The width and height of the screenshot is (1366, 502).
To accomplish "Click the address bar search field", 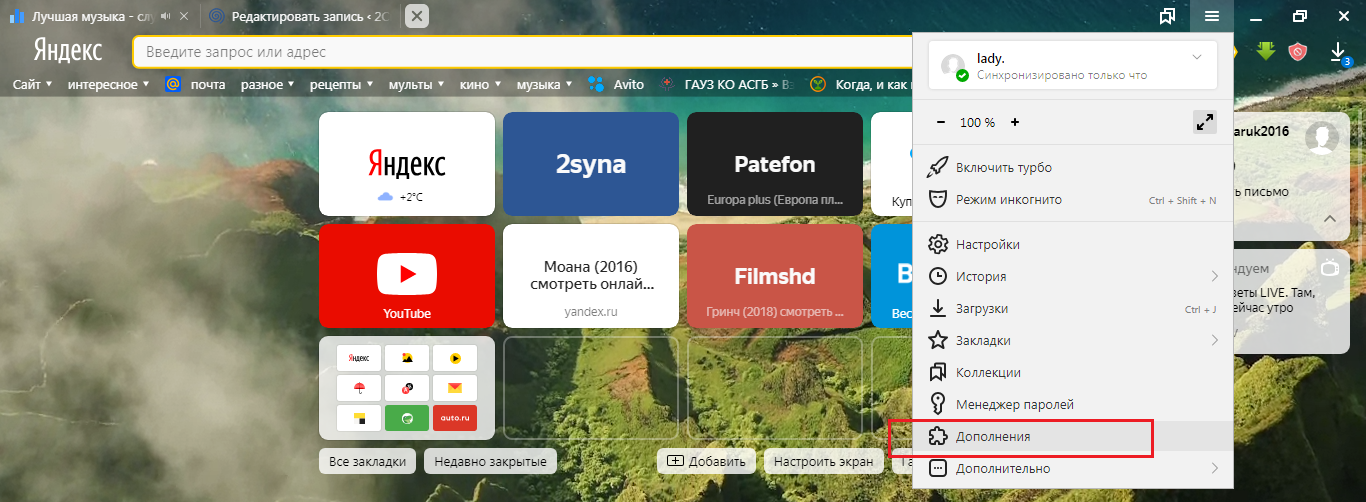I will [x=520, y=51].
